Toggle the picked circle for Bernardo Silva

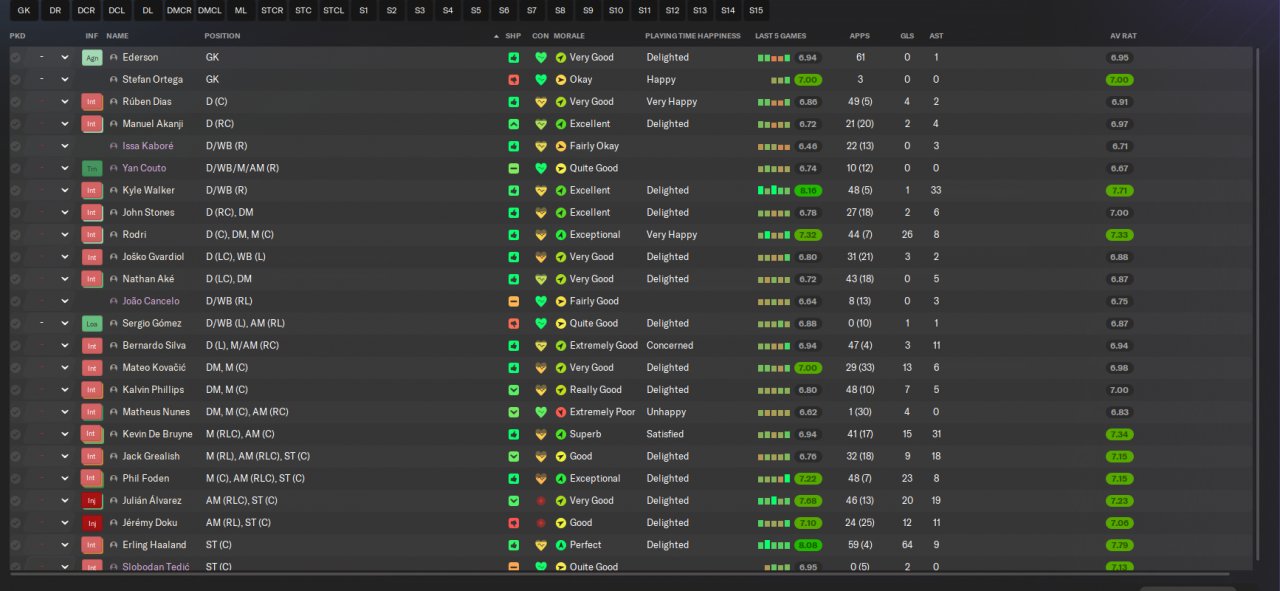tap(15, 346)
